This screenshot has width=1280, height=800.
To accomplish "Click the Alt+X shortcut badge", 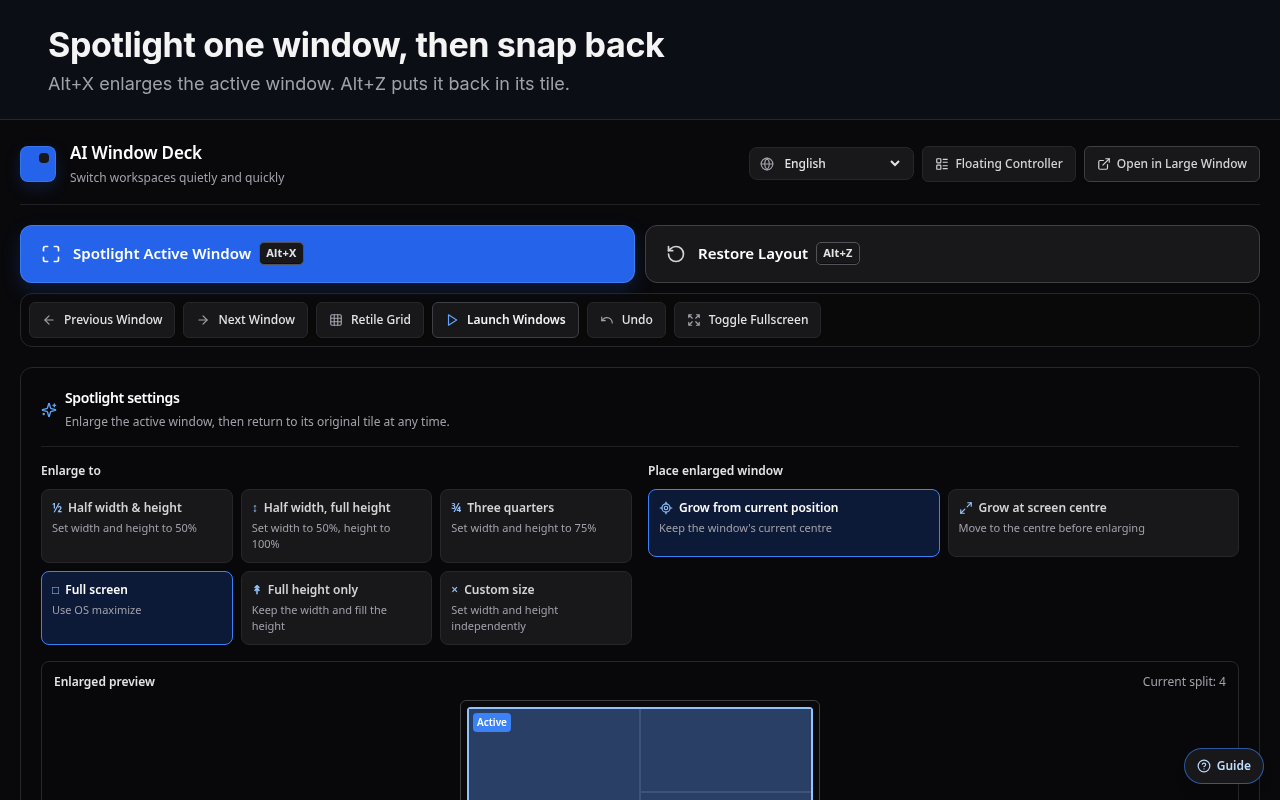I will 281,254.
